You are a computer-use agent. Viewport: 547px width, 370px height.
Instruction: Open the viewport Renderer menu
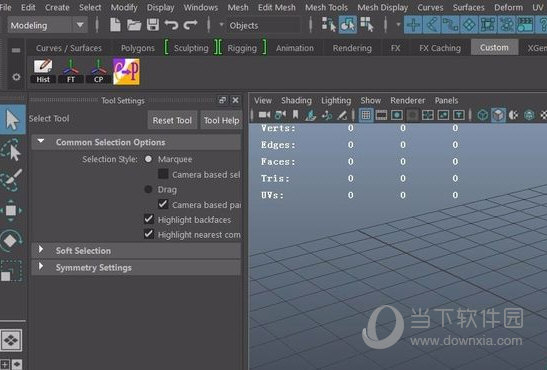407,100
